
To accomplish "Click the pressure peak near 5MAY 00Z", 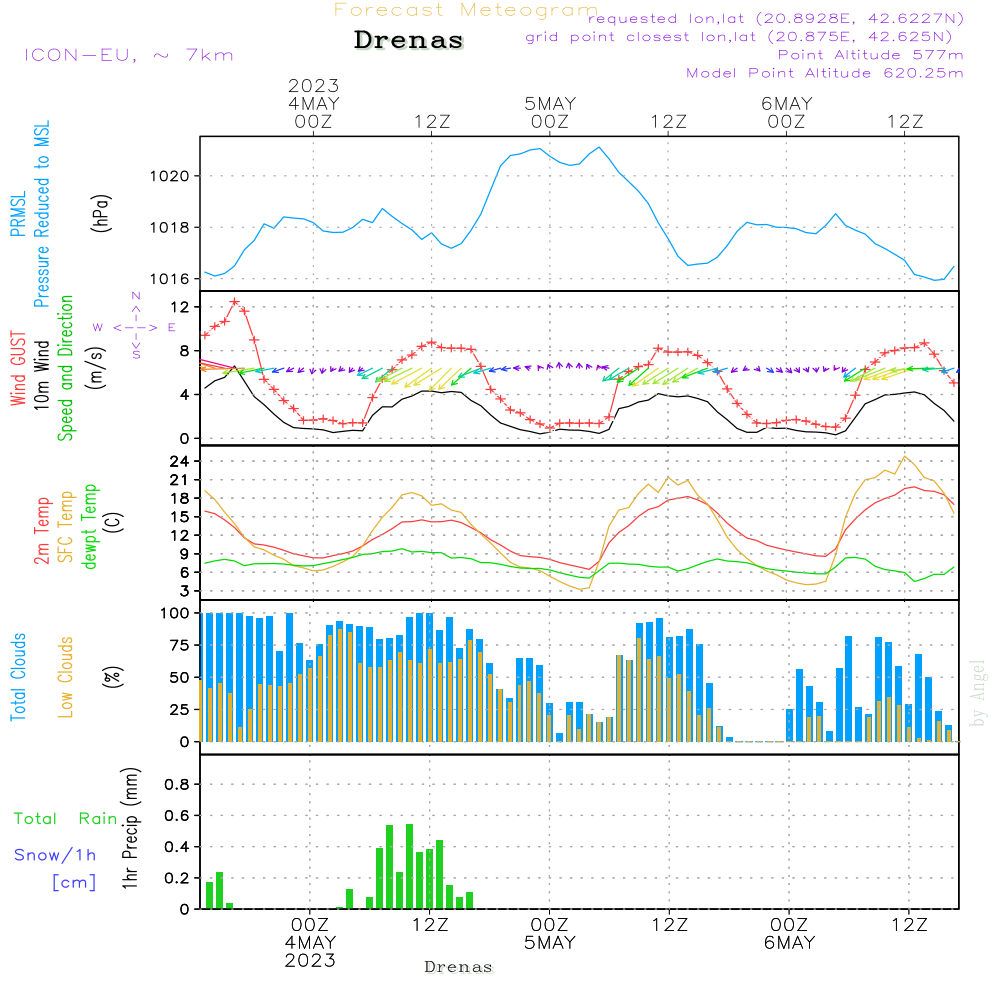I will [x=540, y=149].
